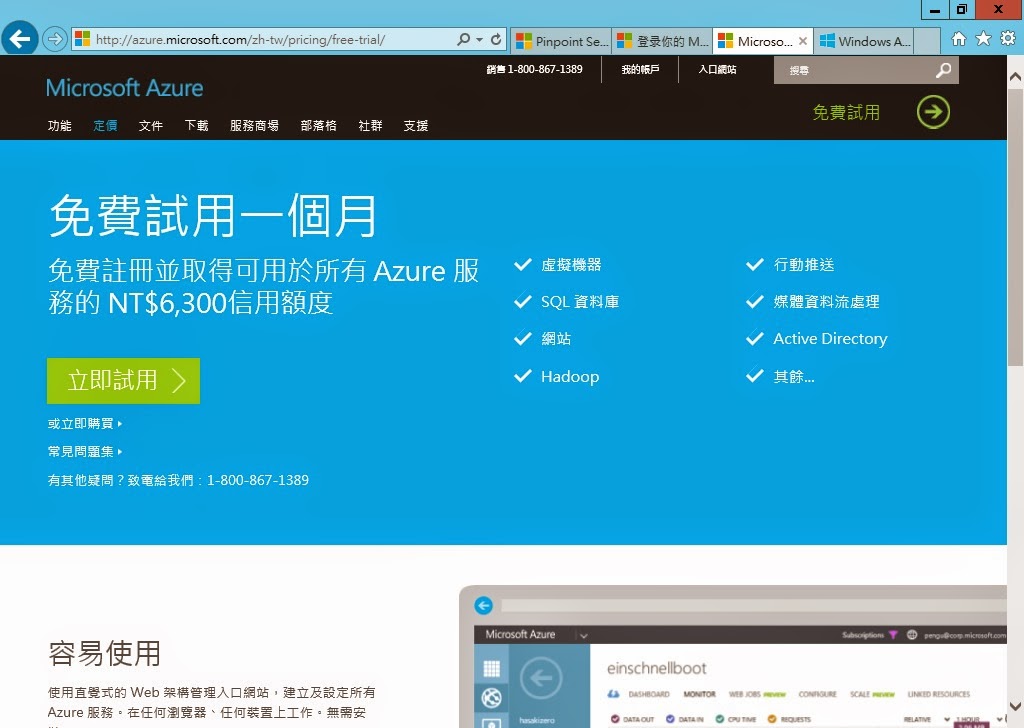Click the scrollbar up arrow

point(1016,76)
